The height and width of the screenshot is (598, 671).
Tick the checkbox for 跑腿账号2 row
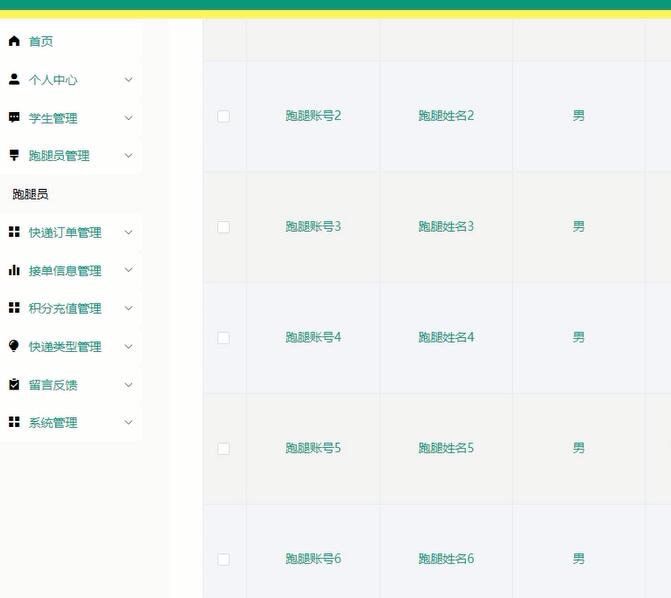point(223,116)
